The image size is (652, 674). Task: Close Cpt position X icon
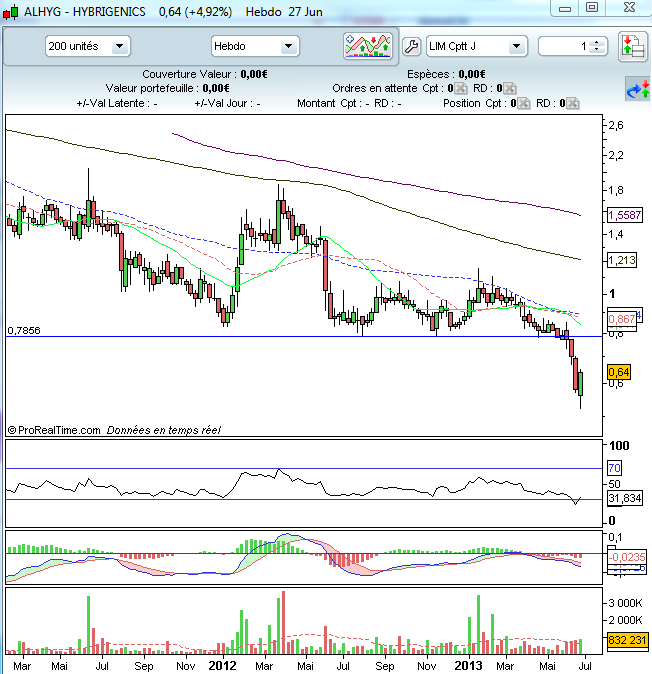[x=523, y=104]
